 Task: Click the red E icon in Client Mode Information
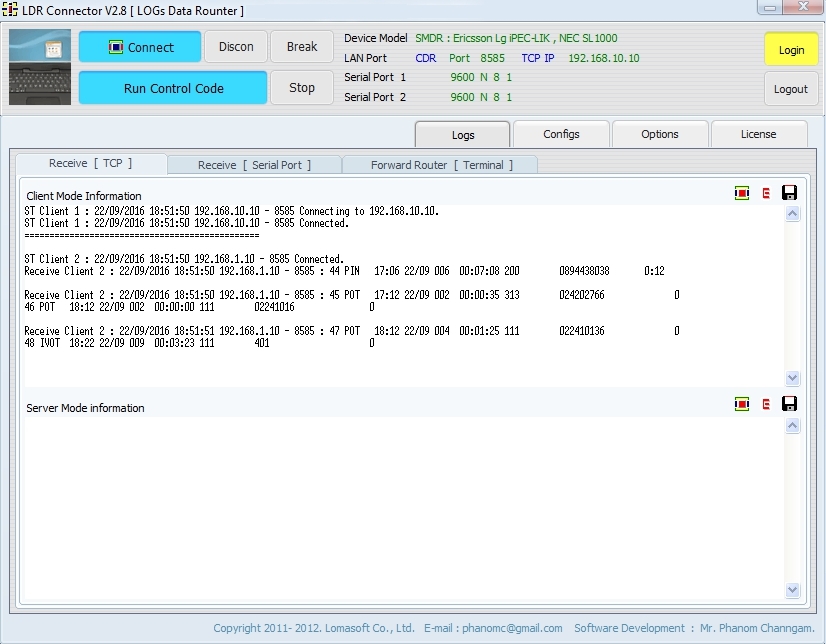766,193
